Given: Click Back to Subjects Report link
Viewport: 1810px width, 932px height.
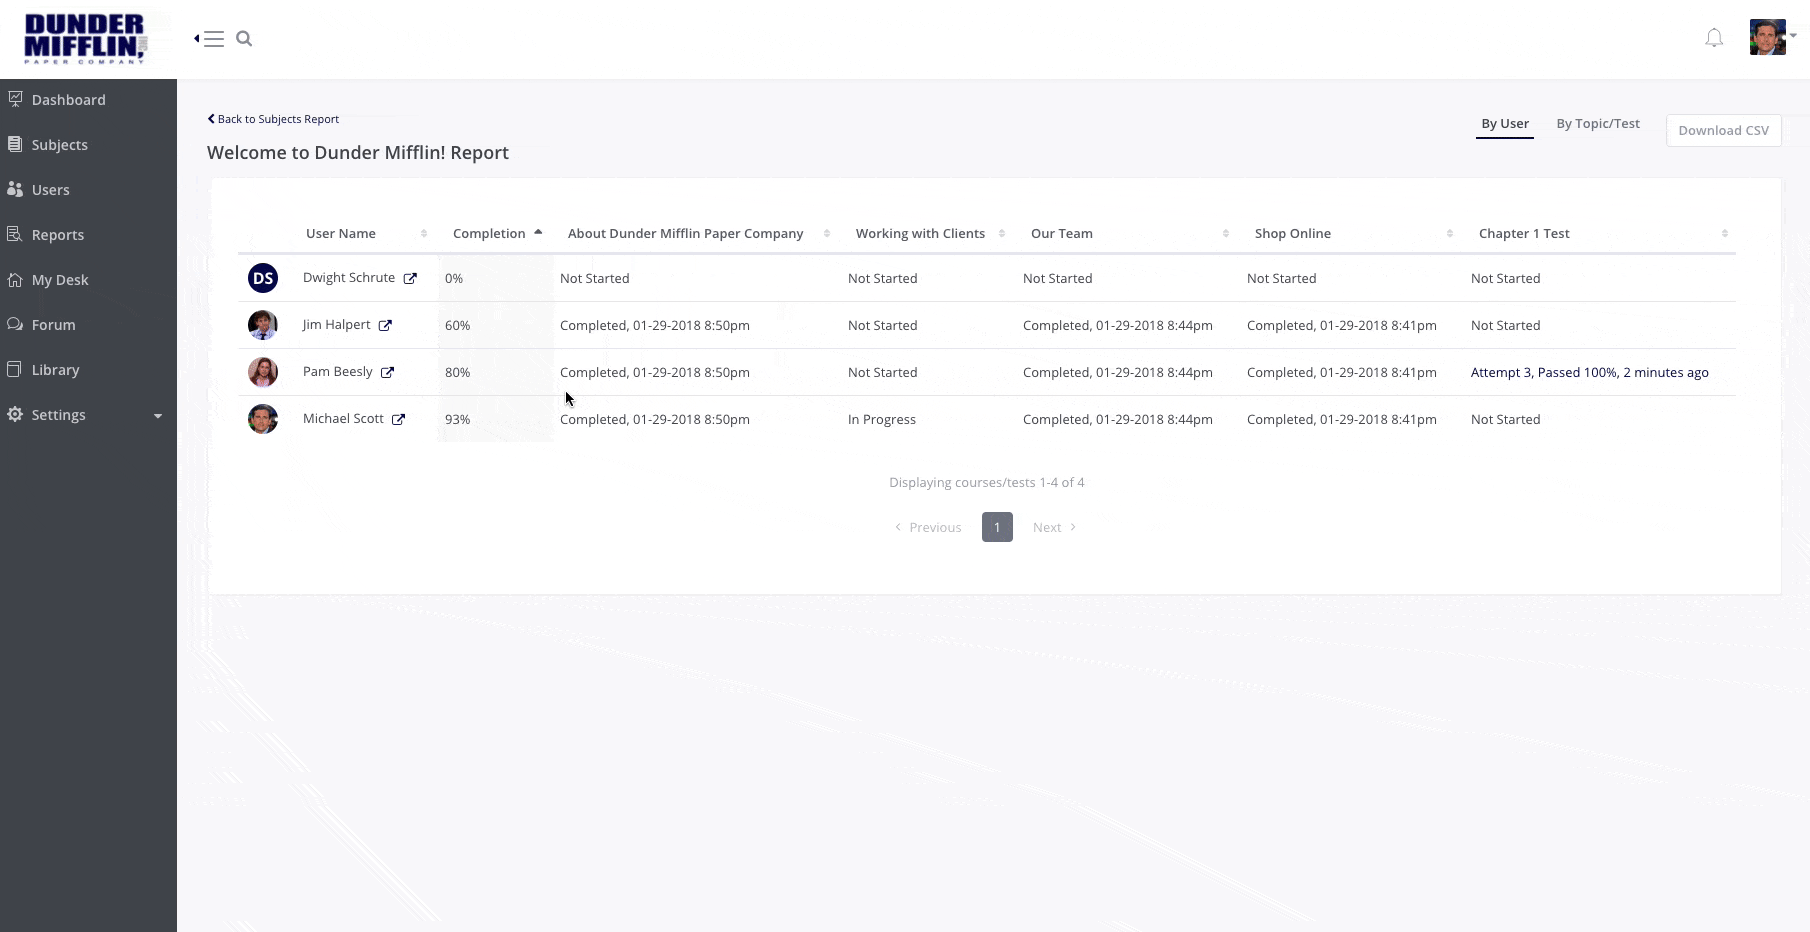Looking at the screenshot, I should [x=273, y=119].
